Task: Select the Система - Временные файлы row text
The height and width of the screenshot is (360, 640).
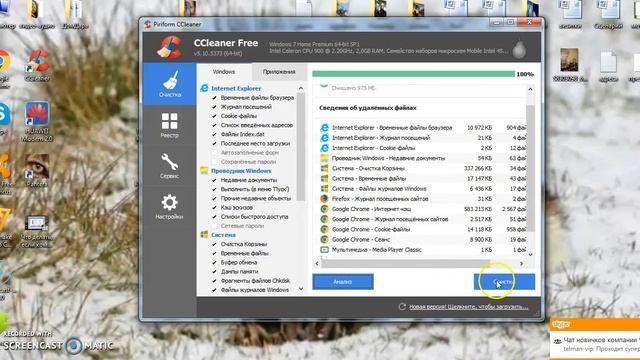Action: point(369,178)
